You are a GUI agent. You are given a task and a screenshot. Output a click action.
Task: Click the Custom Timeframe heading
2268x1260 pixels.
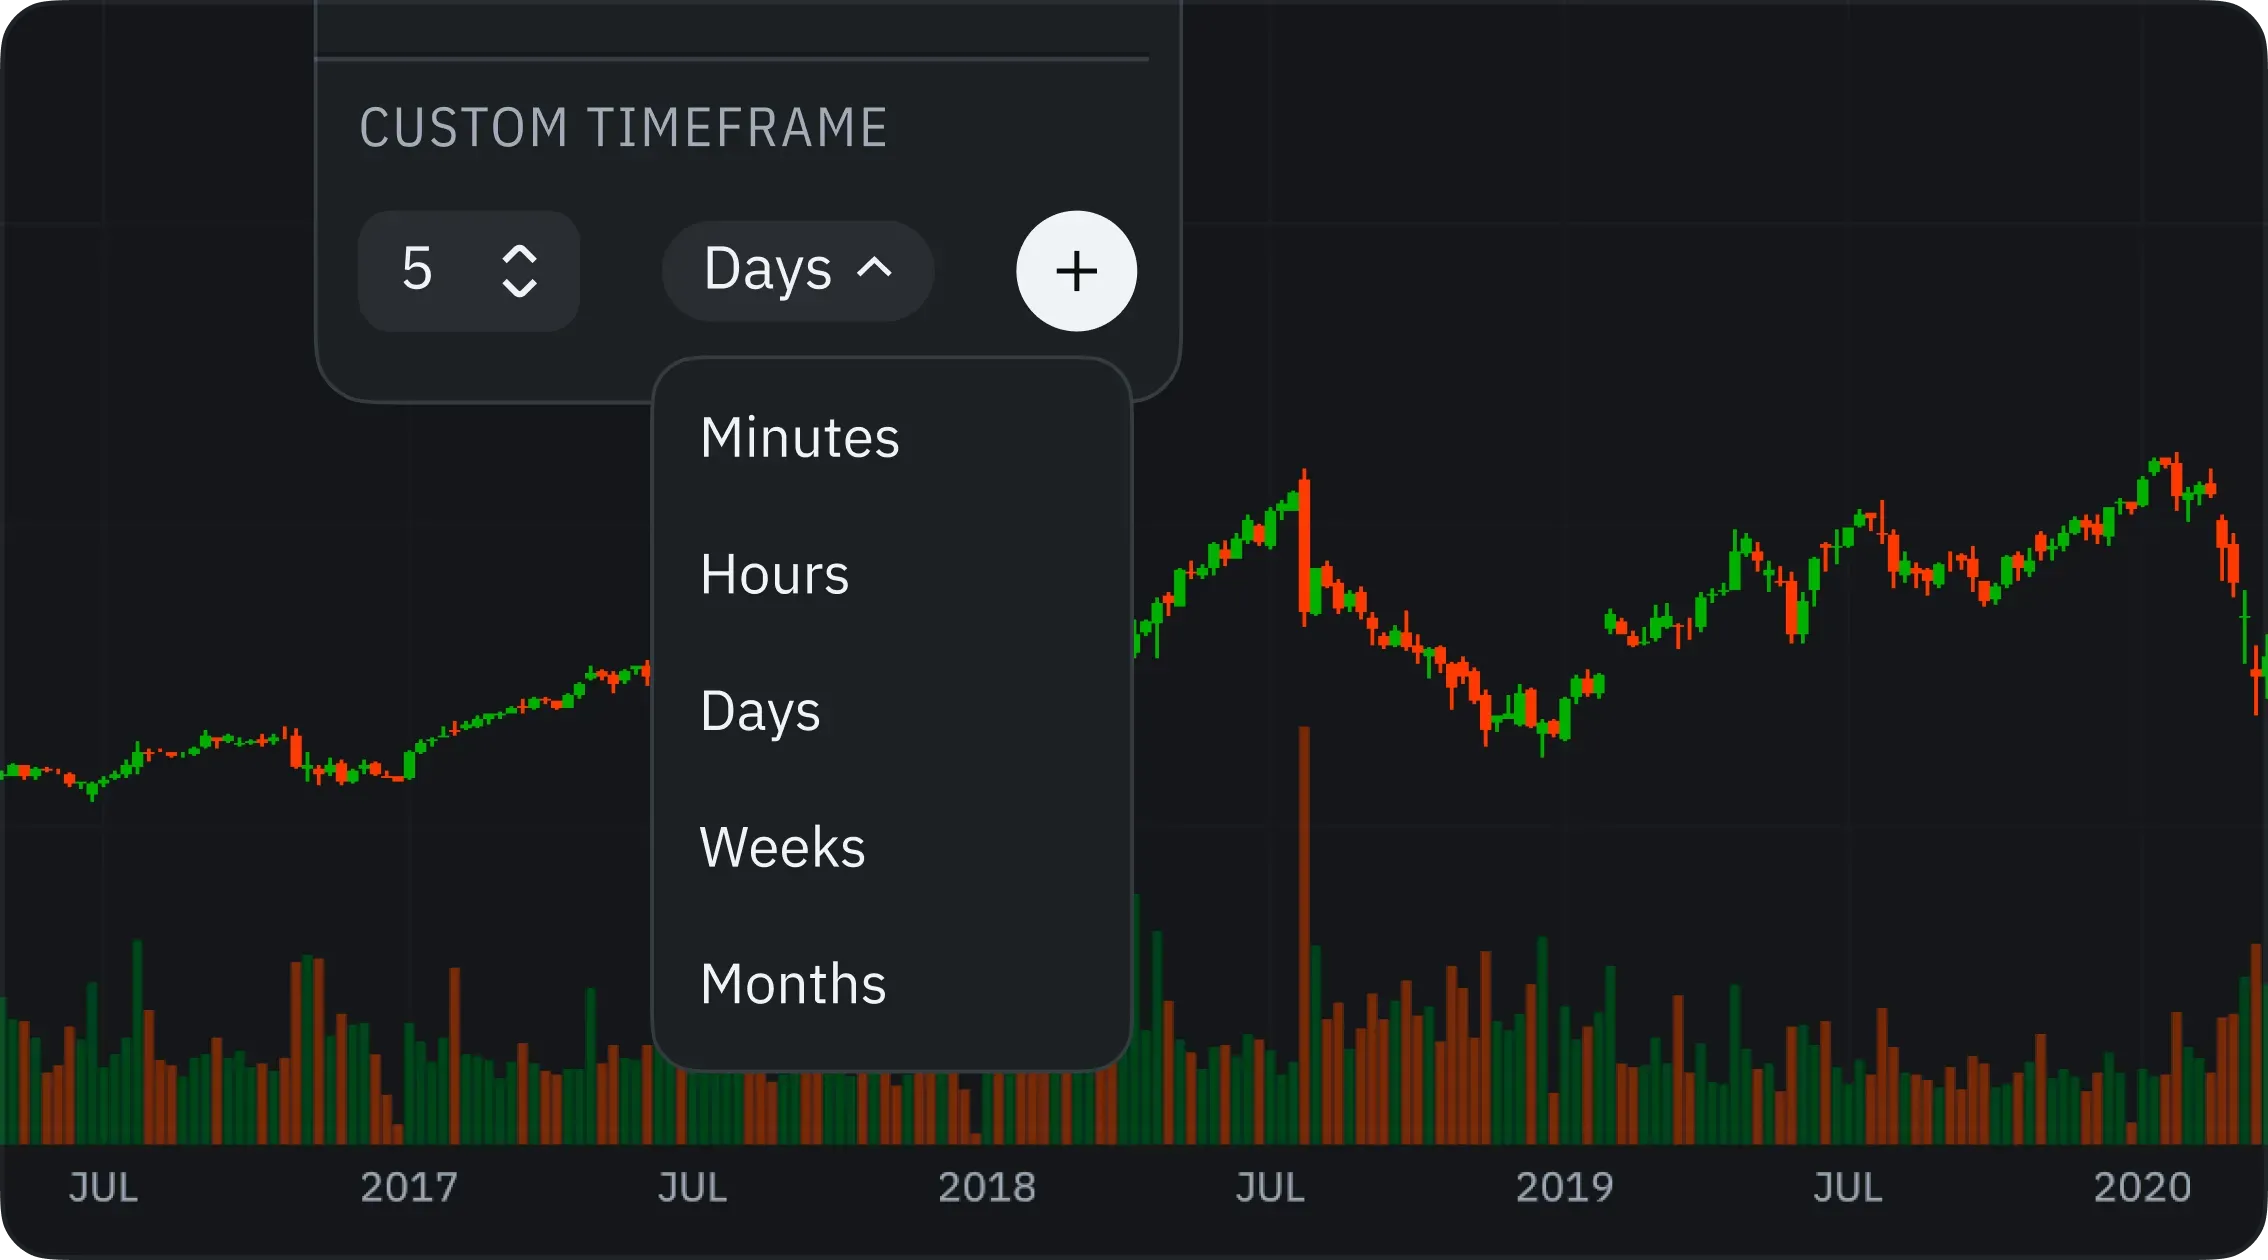click(623, 128)
